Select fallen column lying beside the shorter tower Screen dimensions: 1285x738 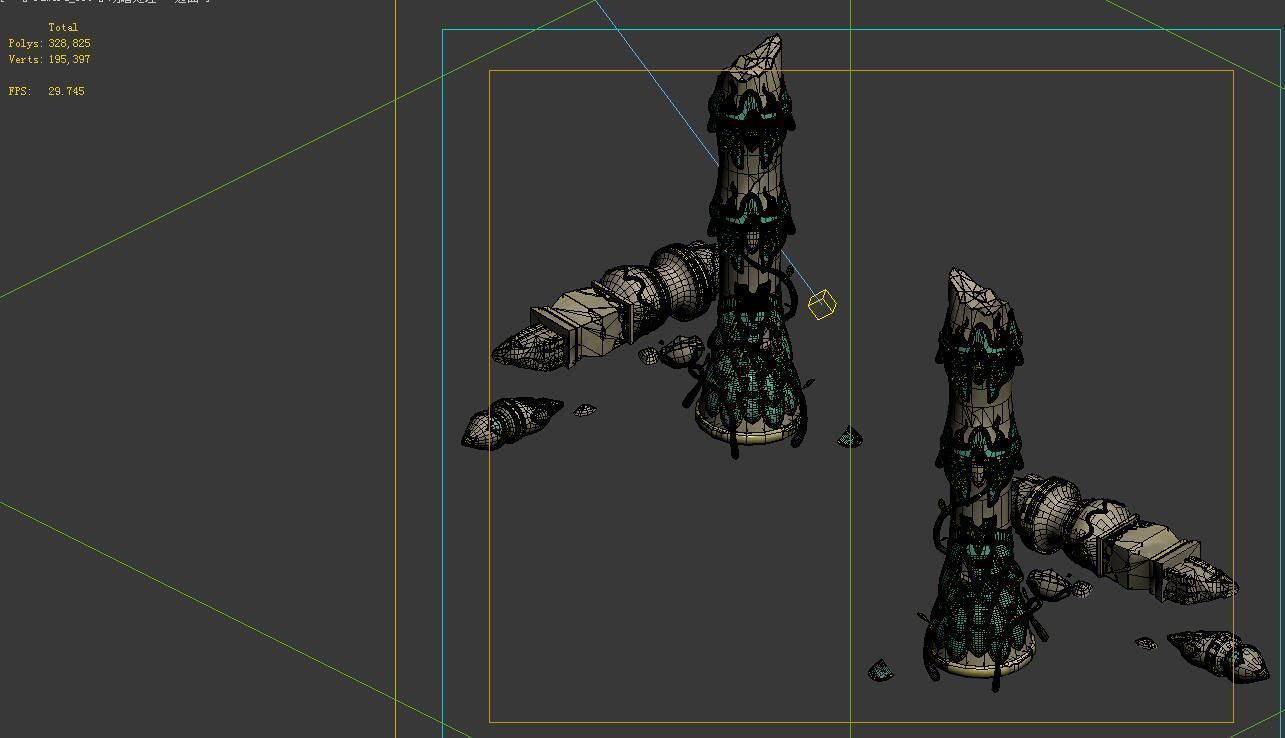(1125, 540)
